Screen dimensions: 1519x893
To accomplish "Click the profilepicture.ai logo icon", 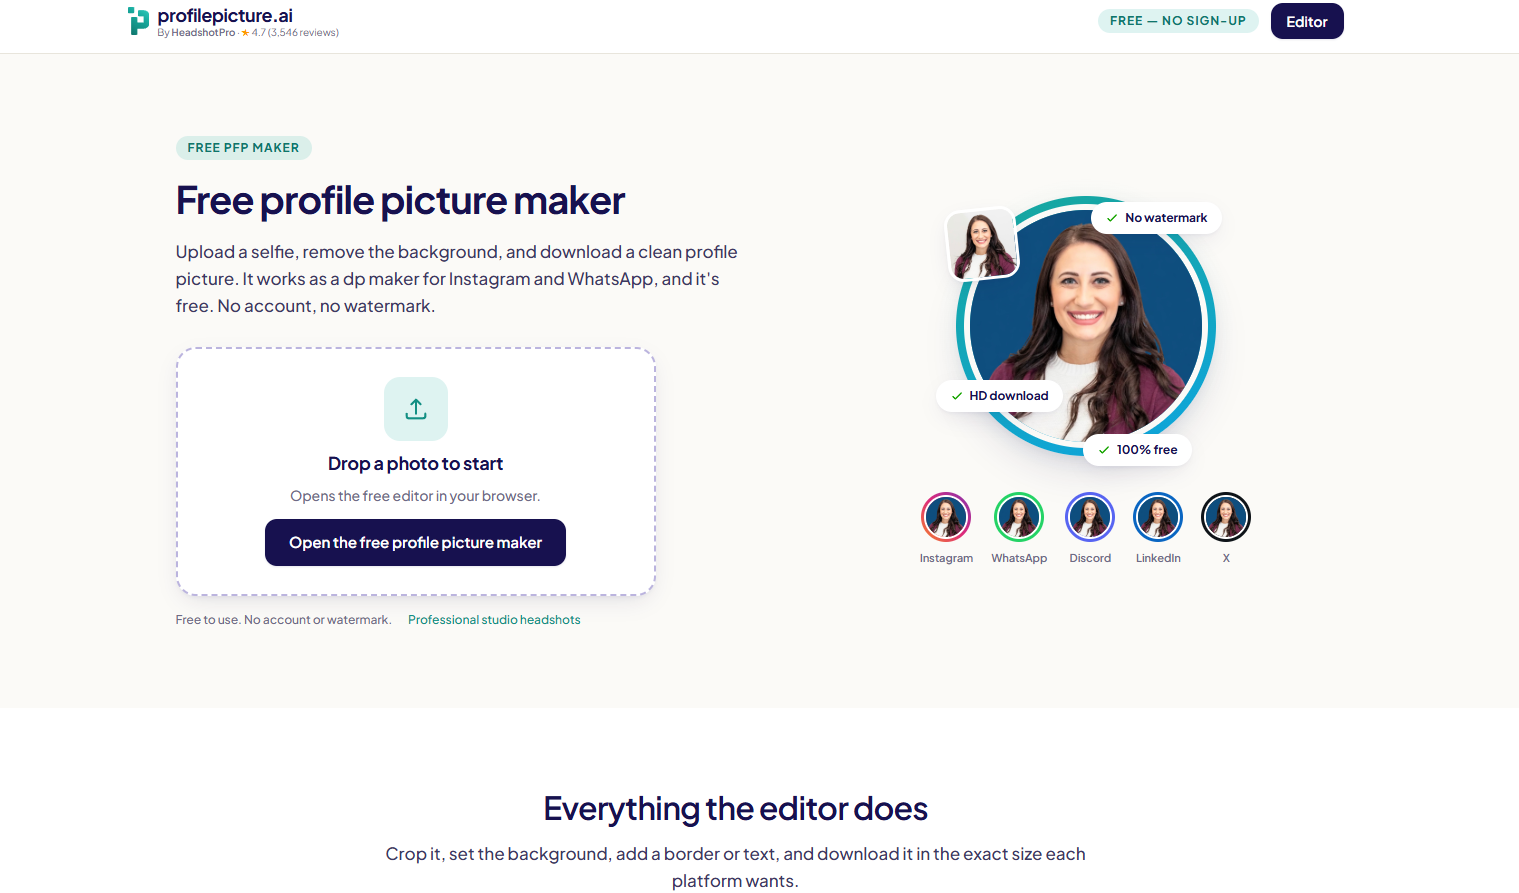I will click(138, 21).
